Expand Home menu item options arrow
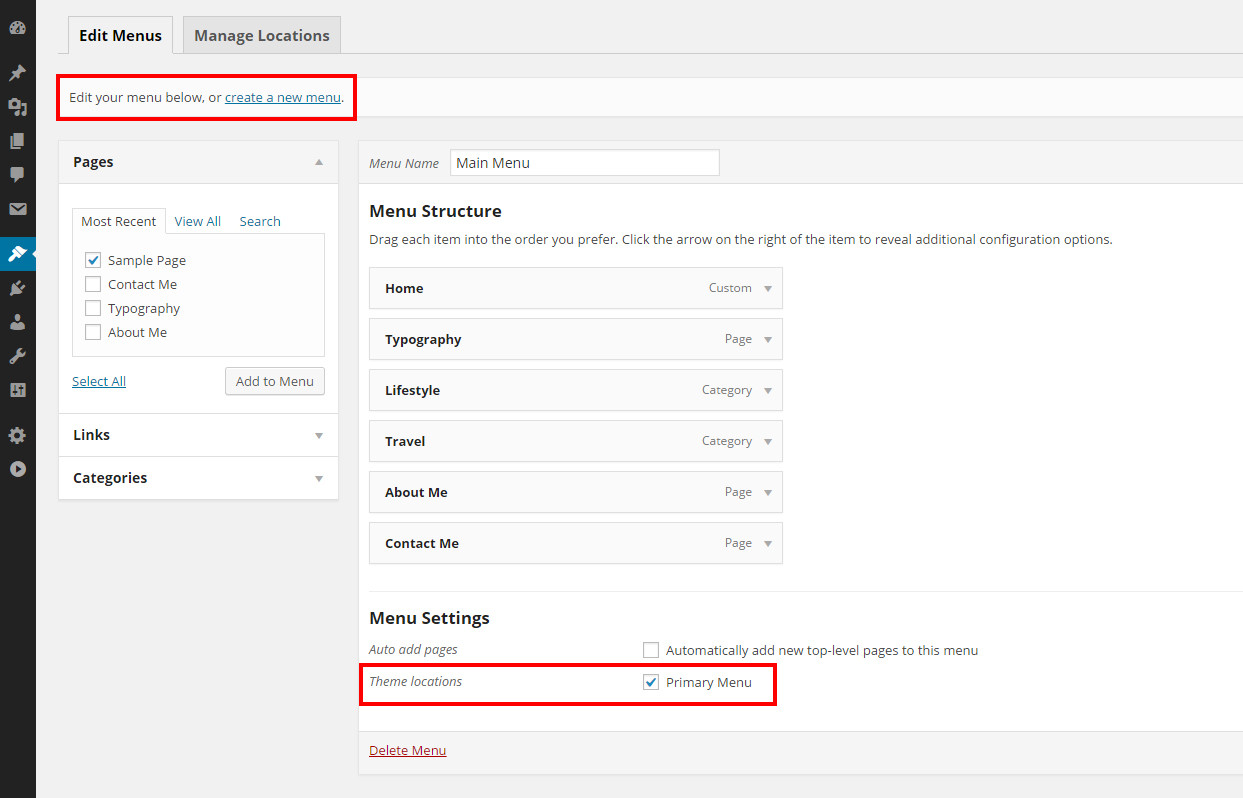Screen dimensions: 1243x798 768,289
